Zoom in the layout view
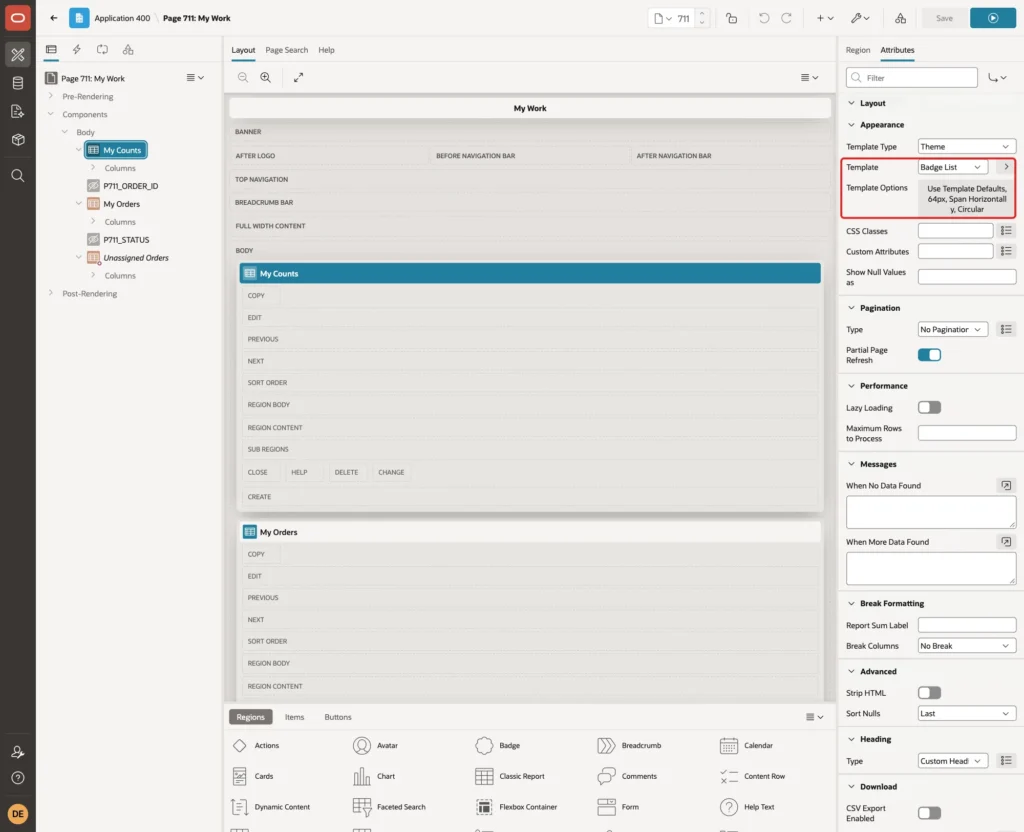This screenshot has width=1024, height=832. coord(266,77)
